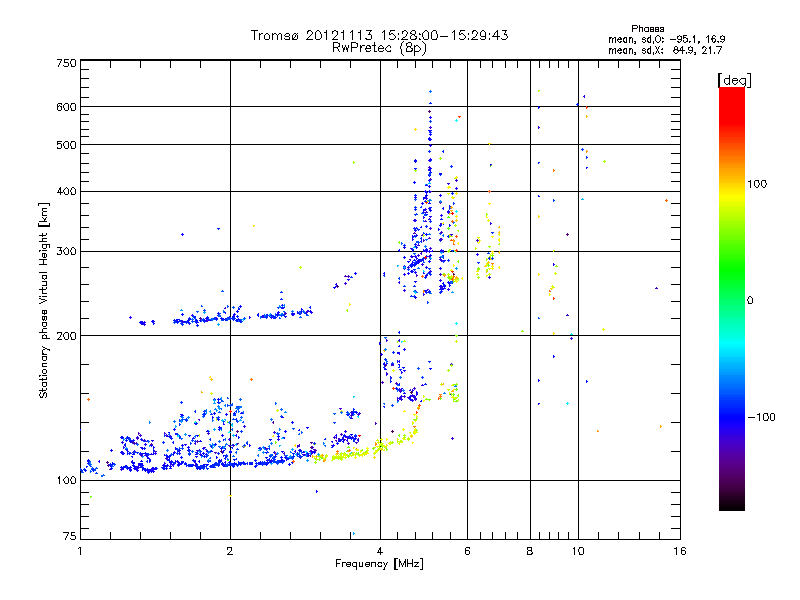The width and height of the screenshot is (800, 600).
Task: Click the y-axis tick label '75'
Action: 70,536
